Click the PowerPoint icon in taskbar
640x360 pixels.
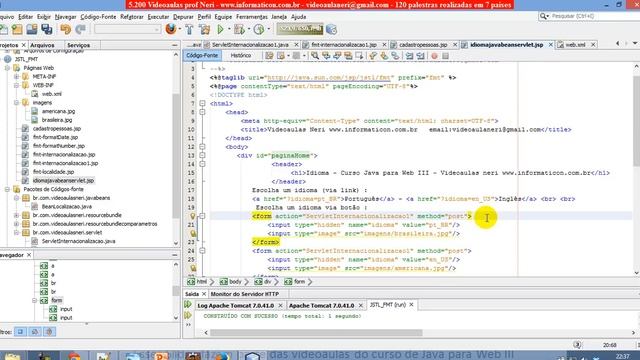161,356
